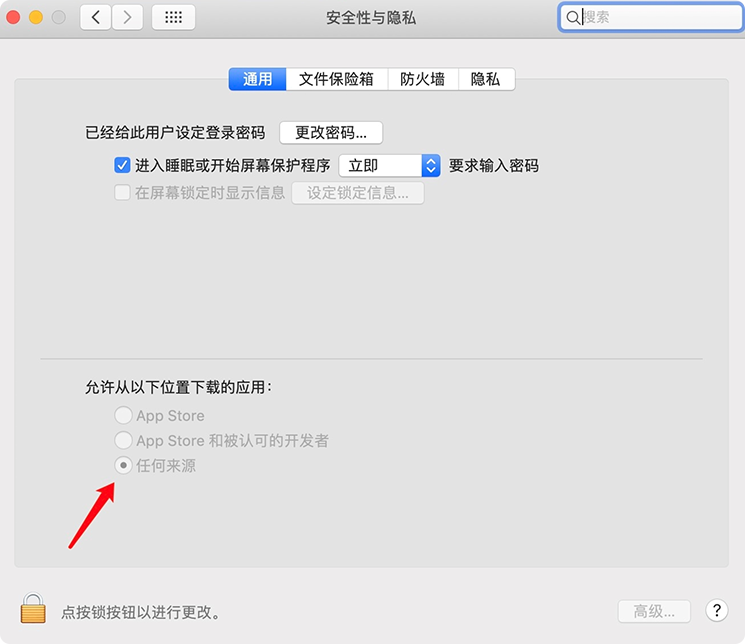
Task: Click the yellow minimize window button
Action: pyautogui.click(x=36, y=18)
